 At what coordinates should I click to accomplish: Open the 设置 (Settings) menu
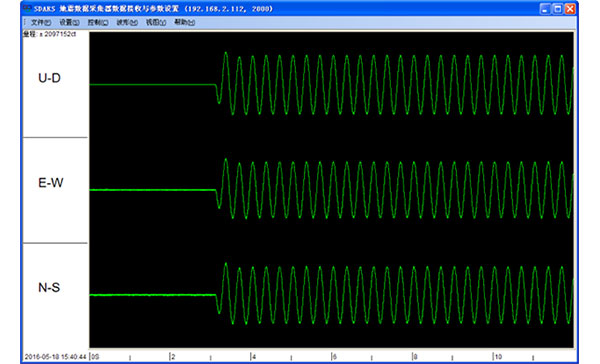click(x=69, y=23)
